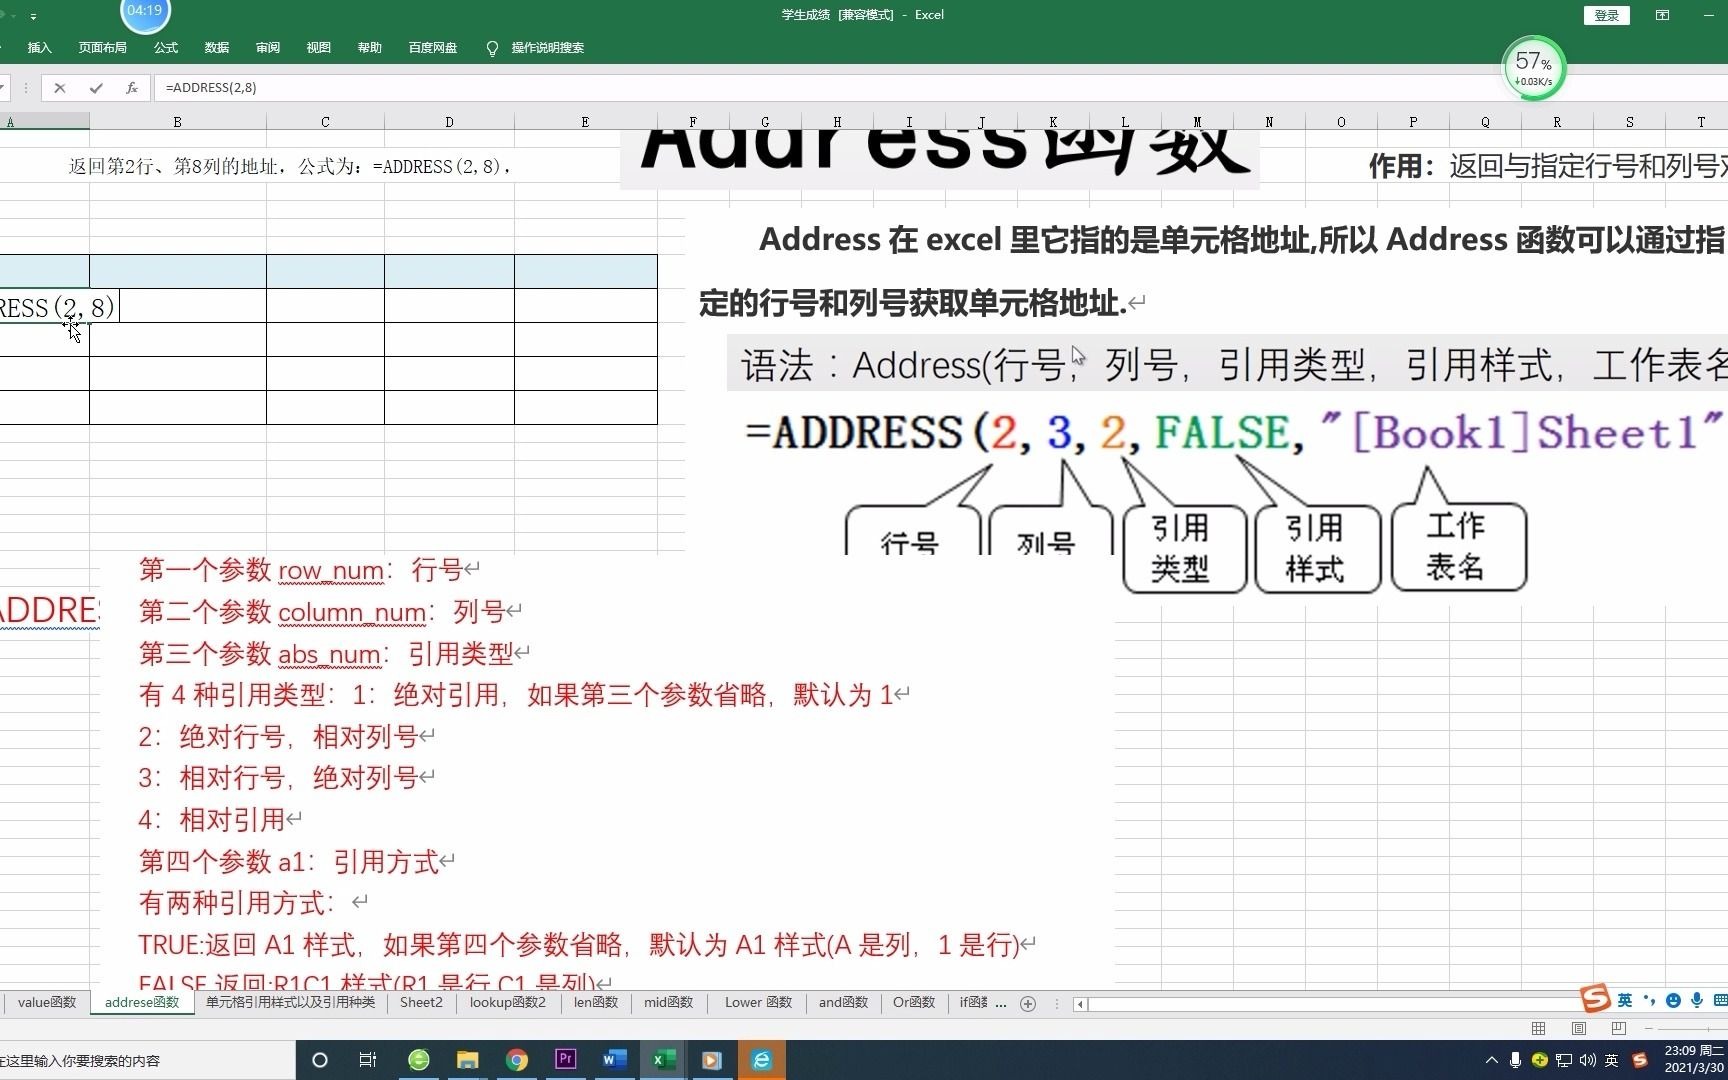The height and width of the screenshot is (1080, 1728).
Task: Click the Page Layout view icon in status bar
Action: 1578,1028
